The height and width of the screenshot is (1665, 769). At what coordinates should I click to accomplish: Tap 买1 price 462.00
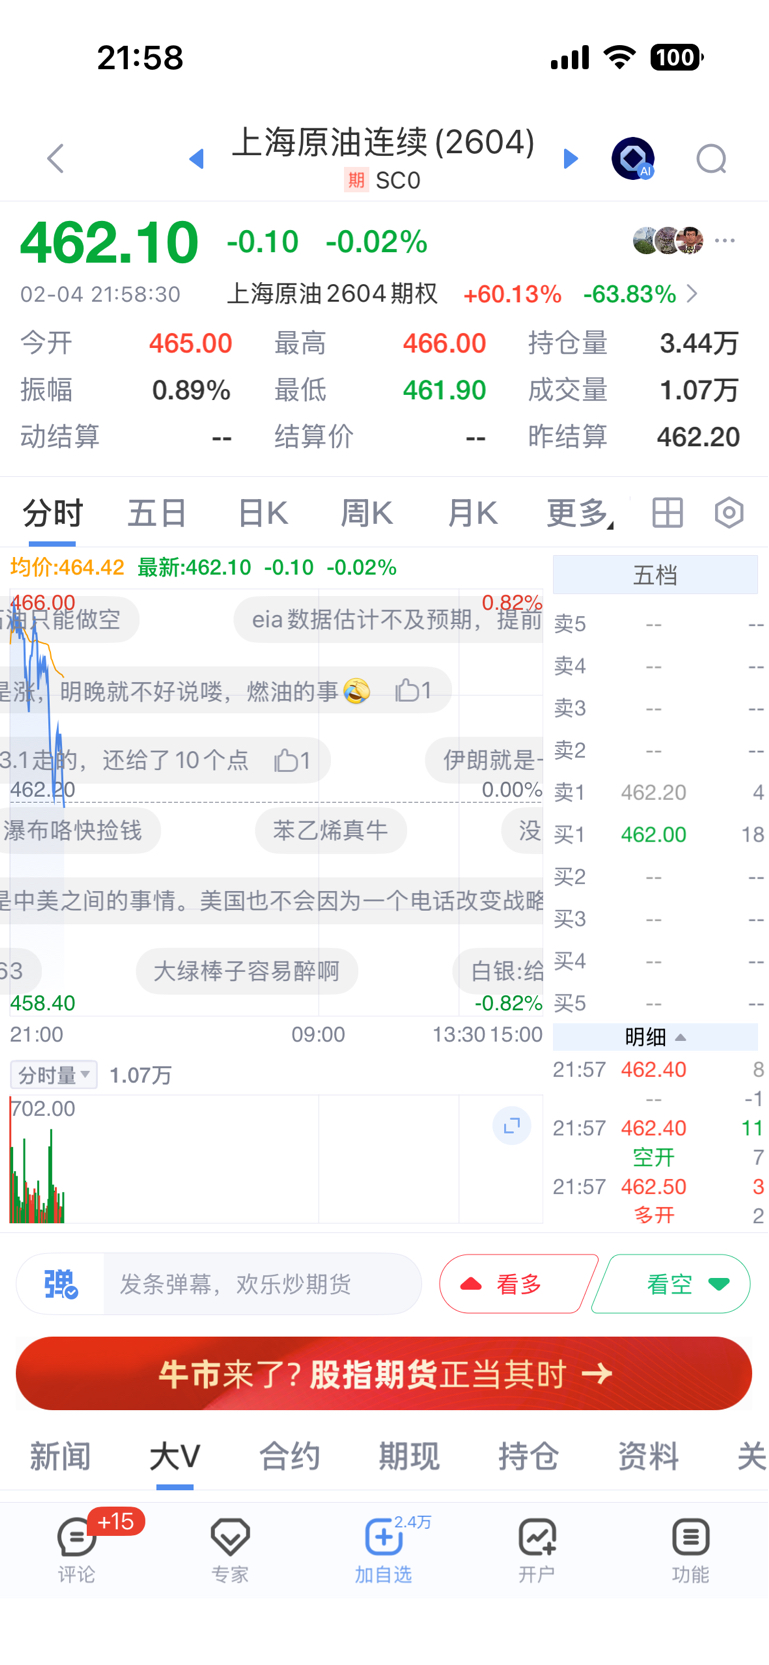tap(653, 834)
